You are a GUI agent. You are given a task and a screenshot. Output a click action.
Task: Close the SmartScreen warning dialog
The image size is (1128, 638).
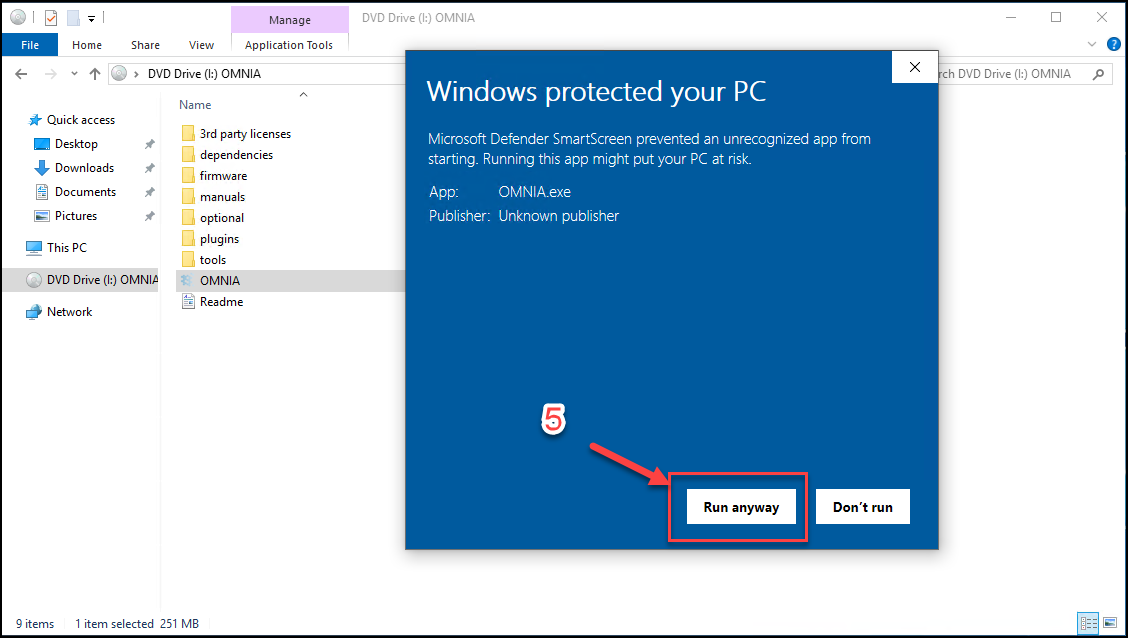pyautogui.click(x=914, y=68)
